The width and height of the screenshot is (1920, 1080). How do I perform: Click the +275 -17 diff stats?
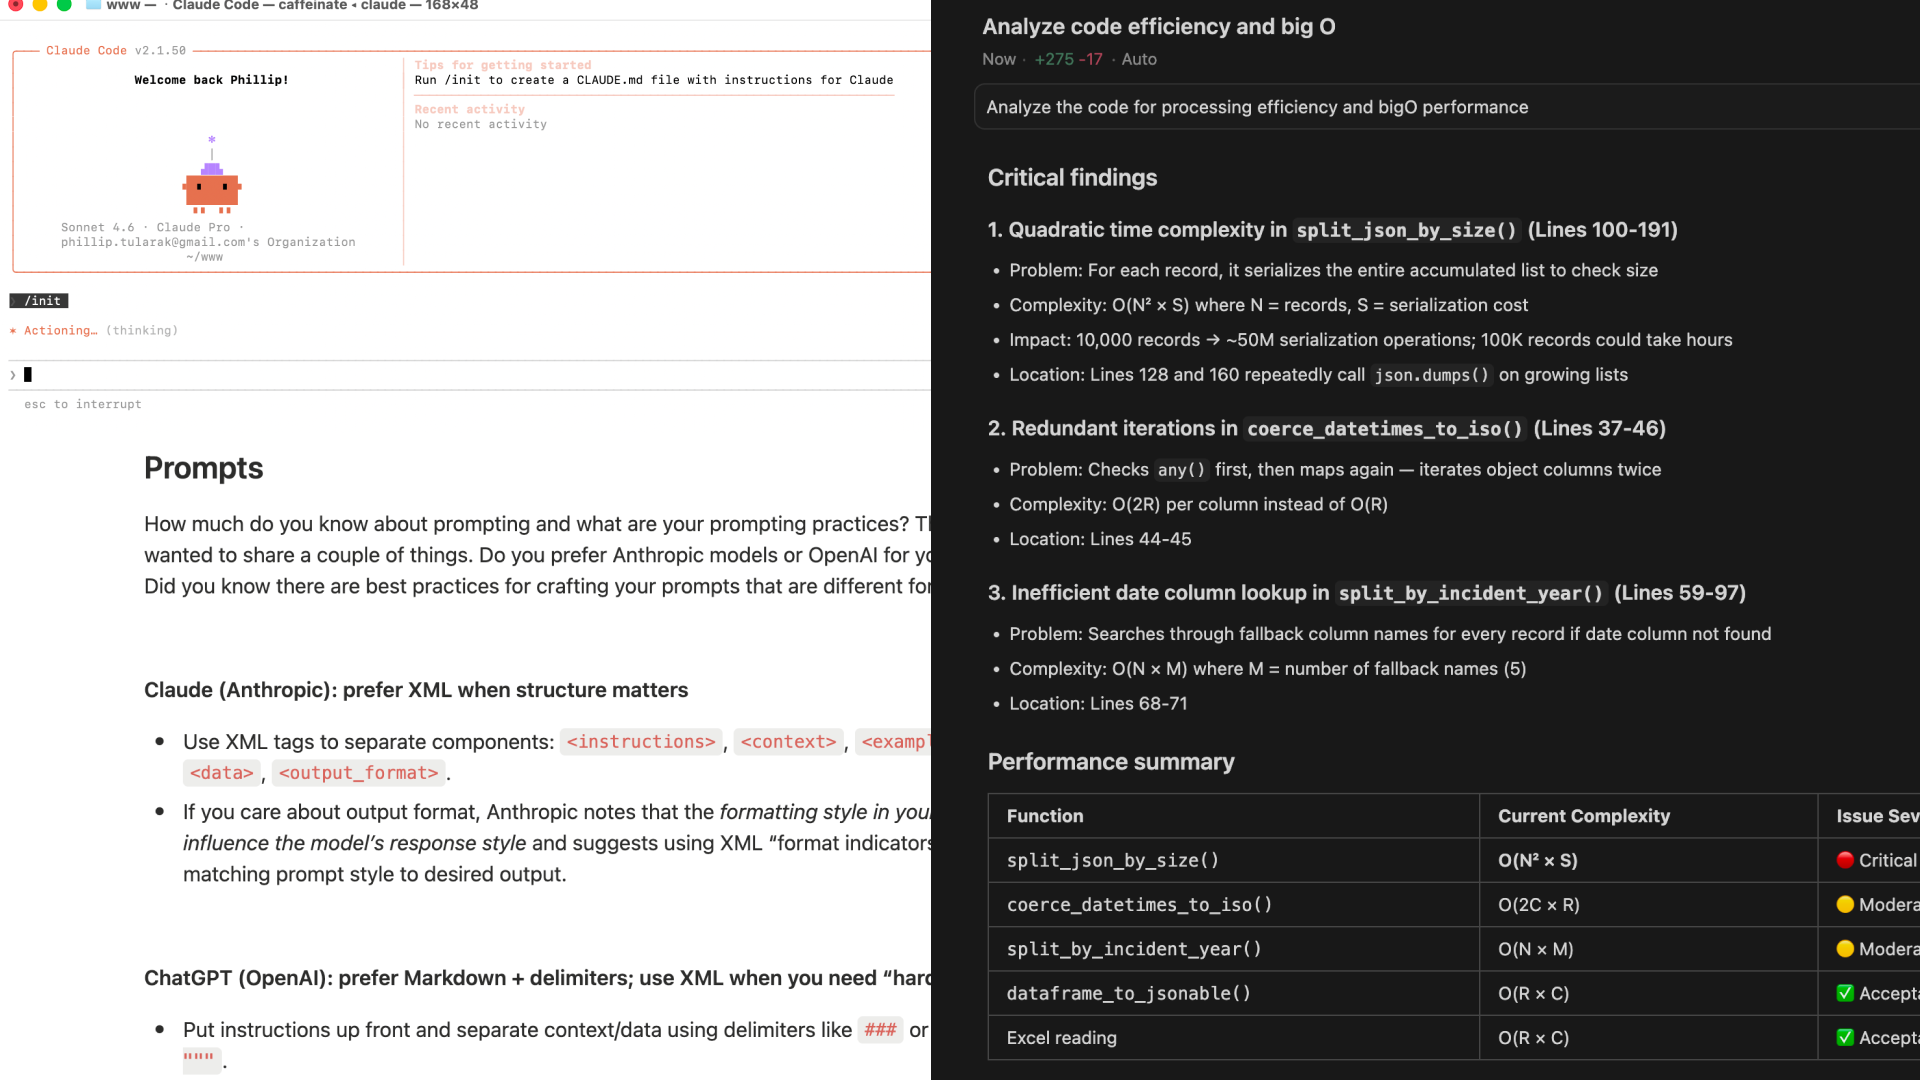(x=1068, y=59)
